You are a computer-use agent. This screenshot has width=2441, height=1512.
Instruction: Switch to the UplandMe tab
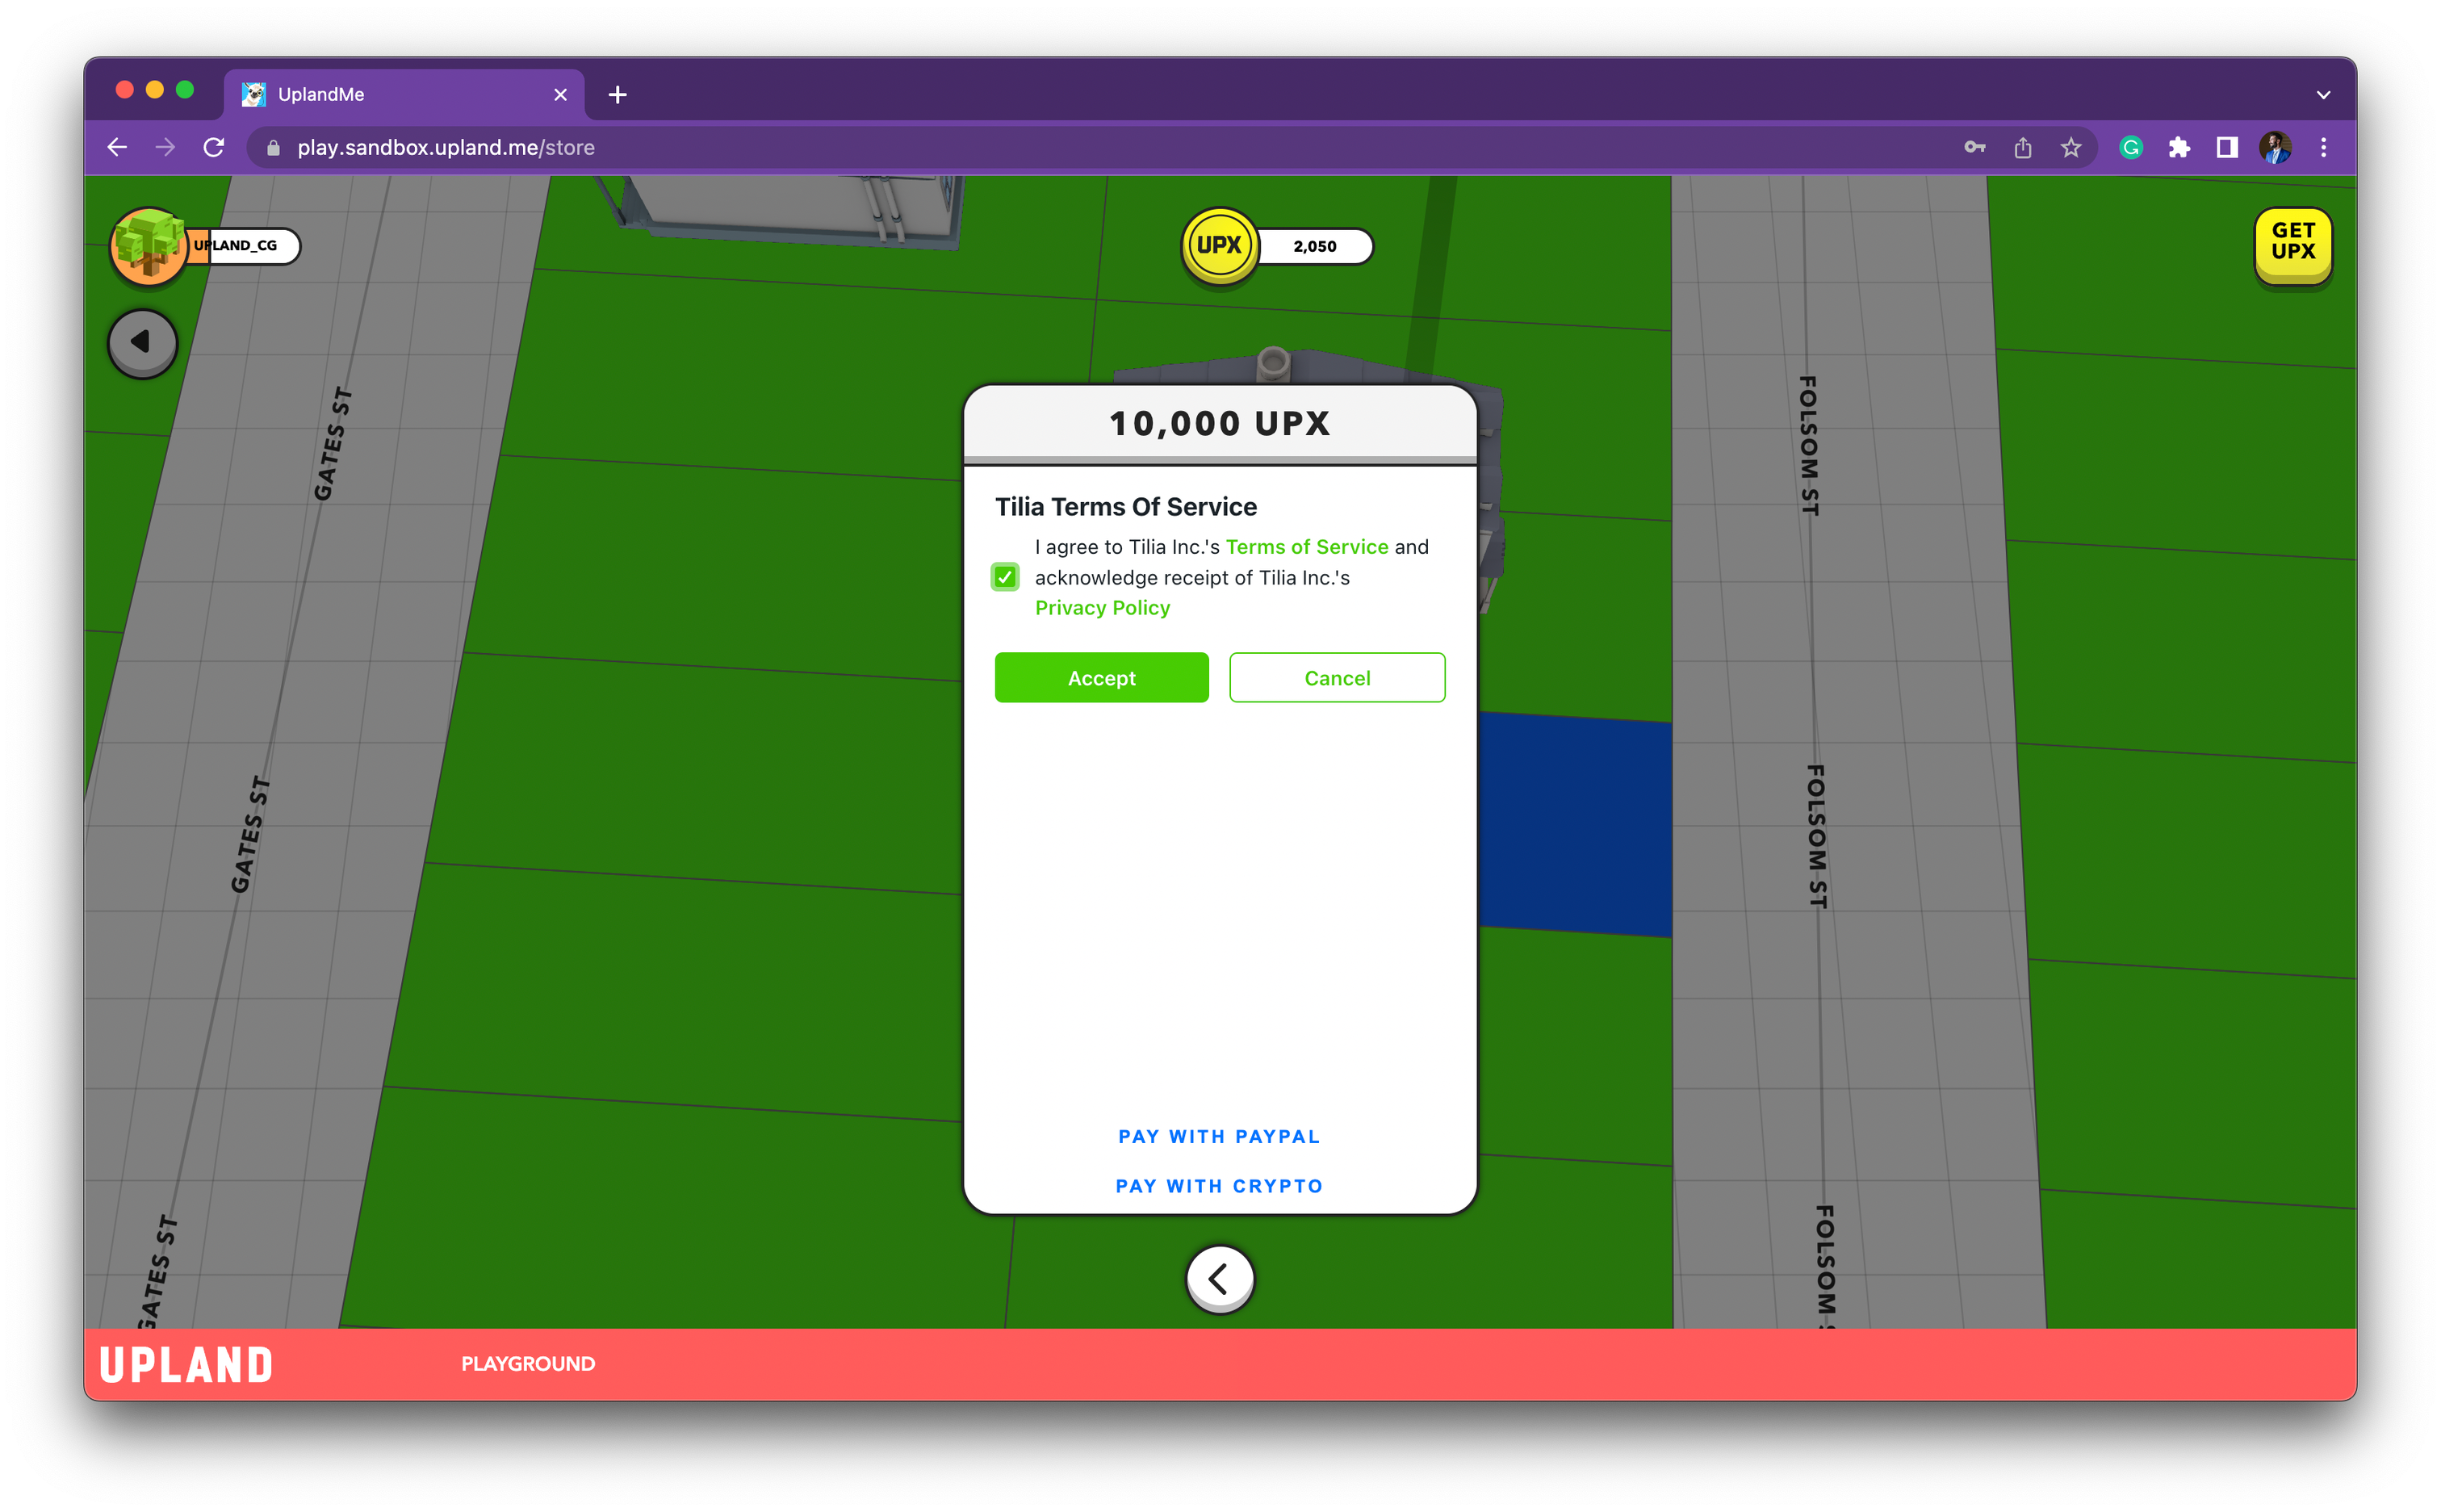[x=404, y=94]
